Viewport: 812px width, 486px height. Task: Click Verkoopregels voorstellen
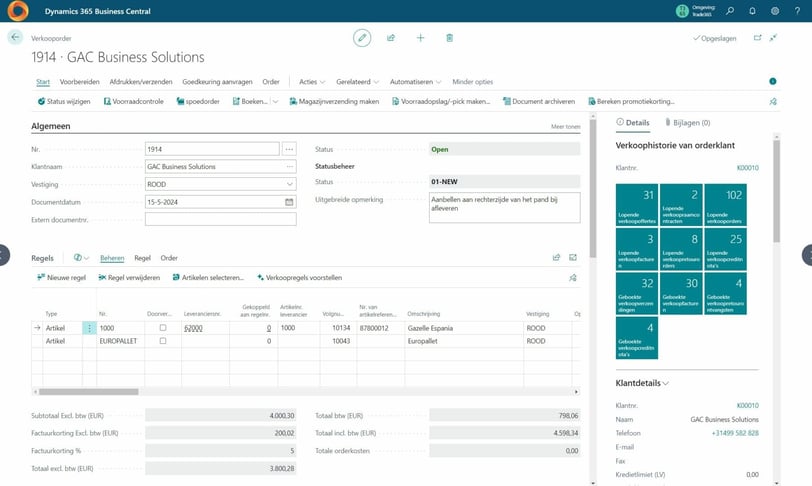(299, 278)
